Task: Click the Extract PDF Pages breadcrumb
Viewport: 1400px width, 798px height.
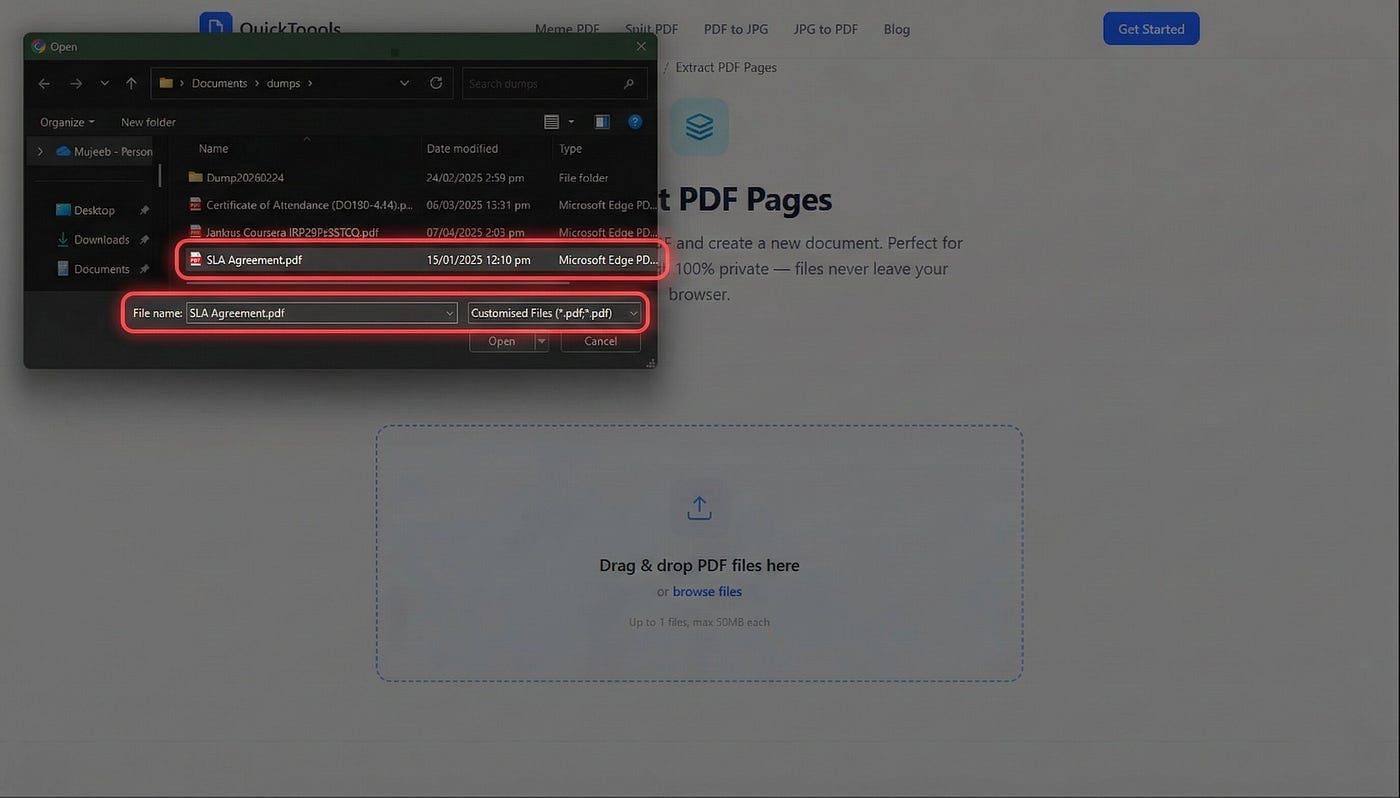Action: click(726, 68)
